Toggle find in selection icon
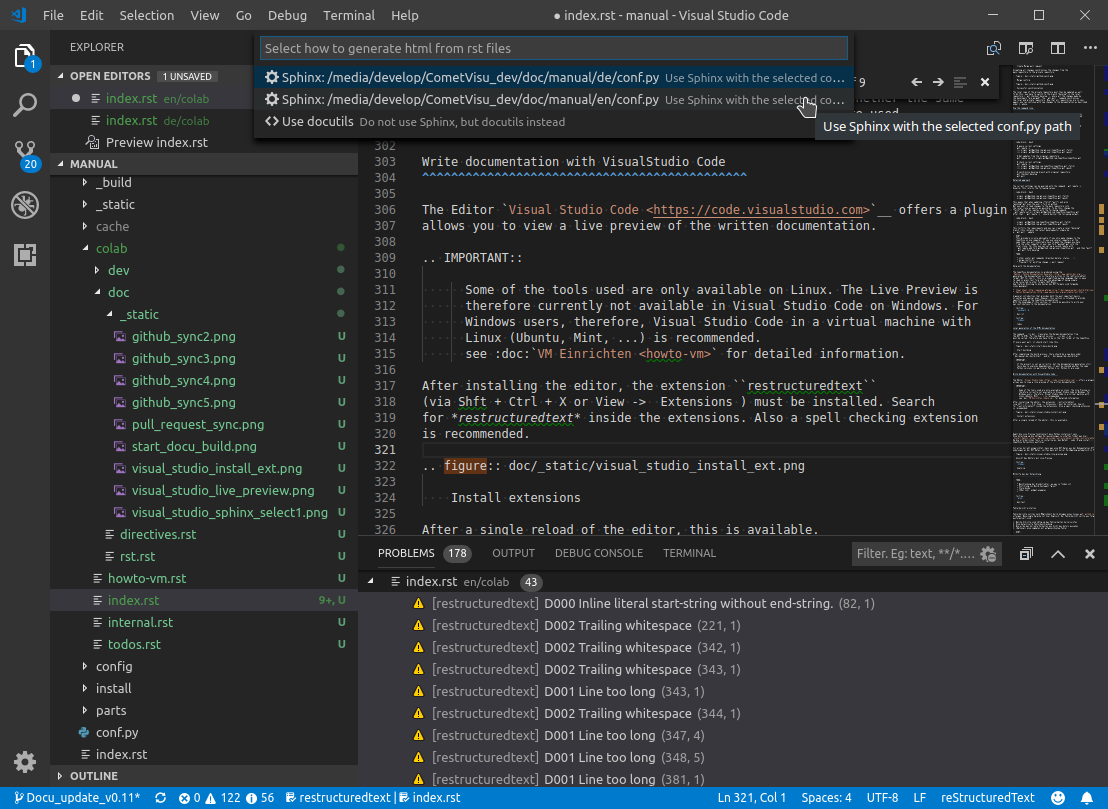 [960, 82]
